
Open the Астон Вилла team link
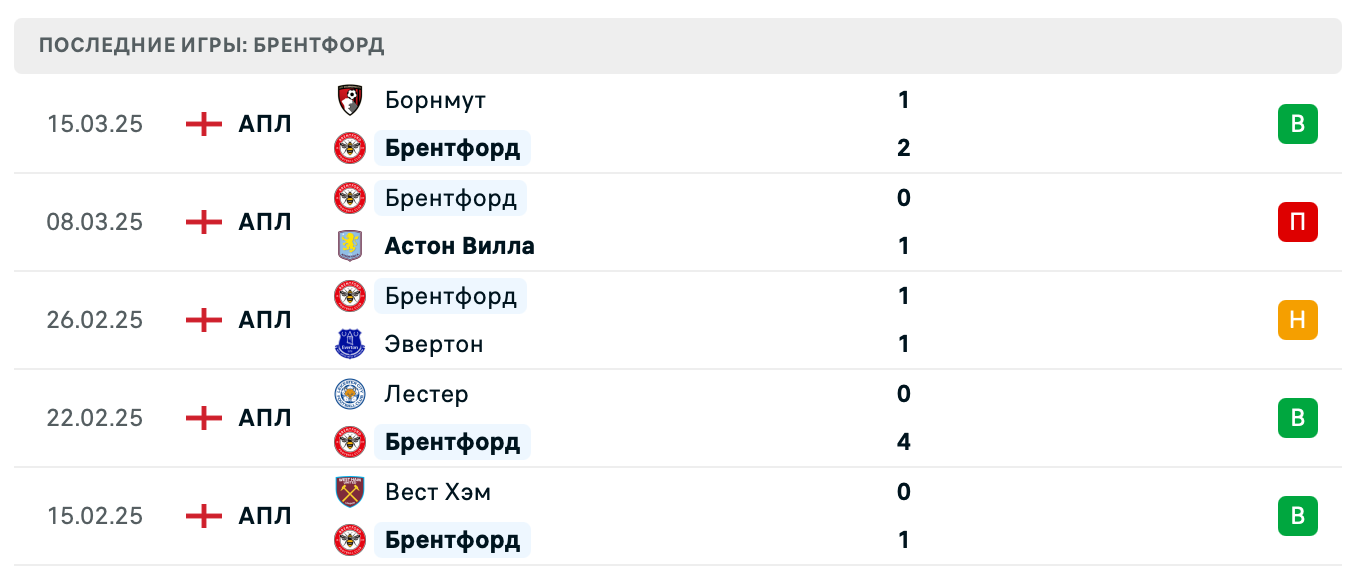click(459, 246)
